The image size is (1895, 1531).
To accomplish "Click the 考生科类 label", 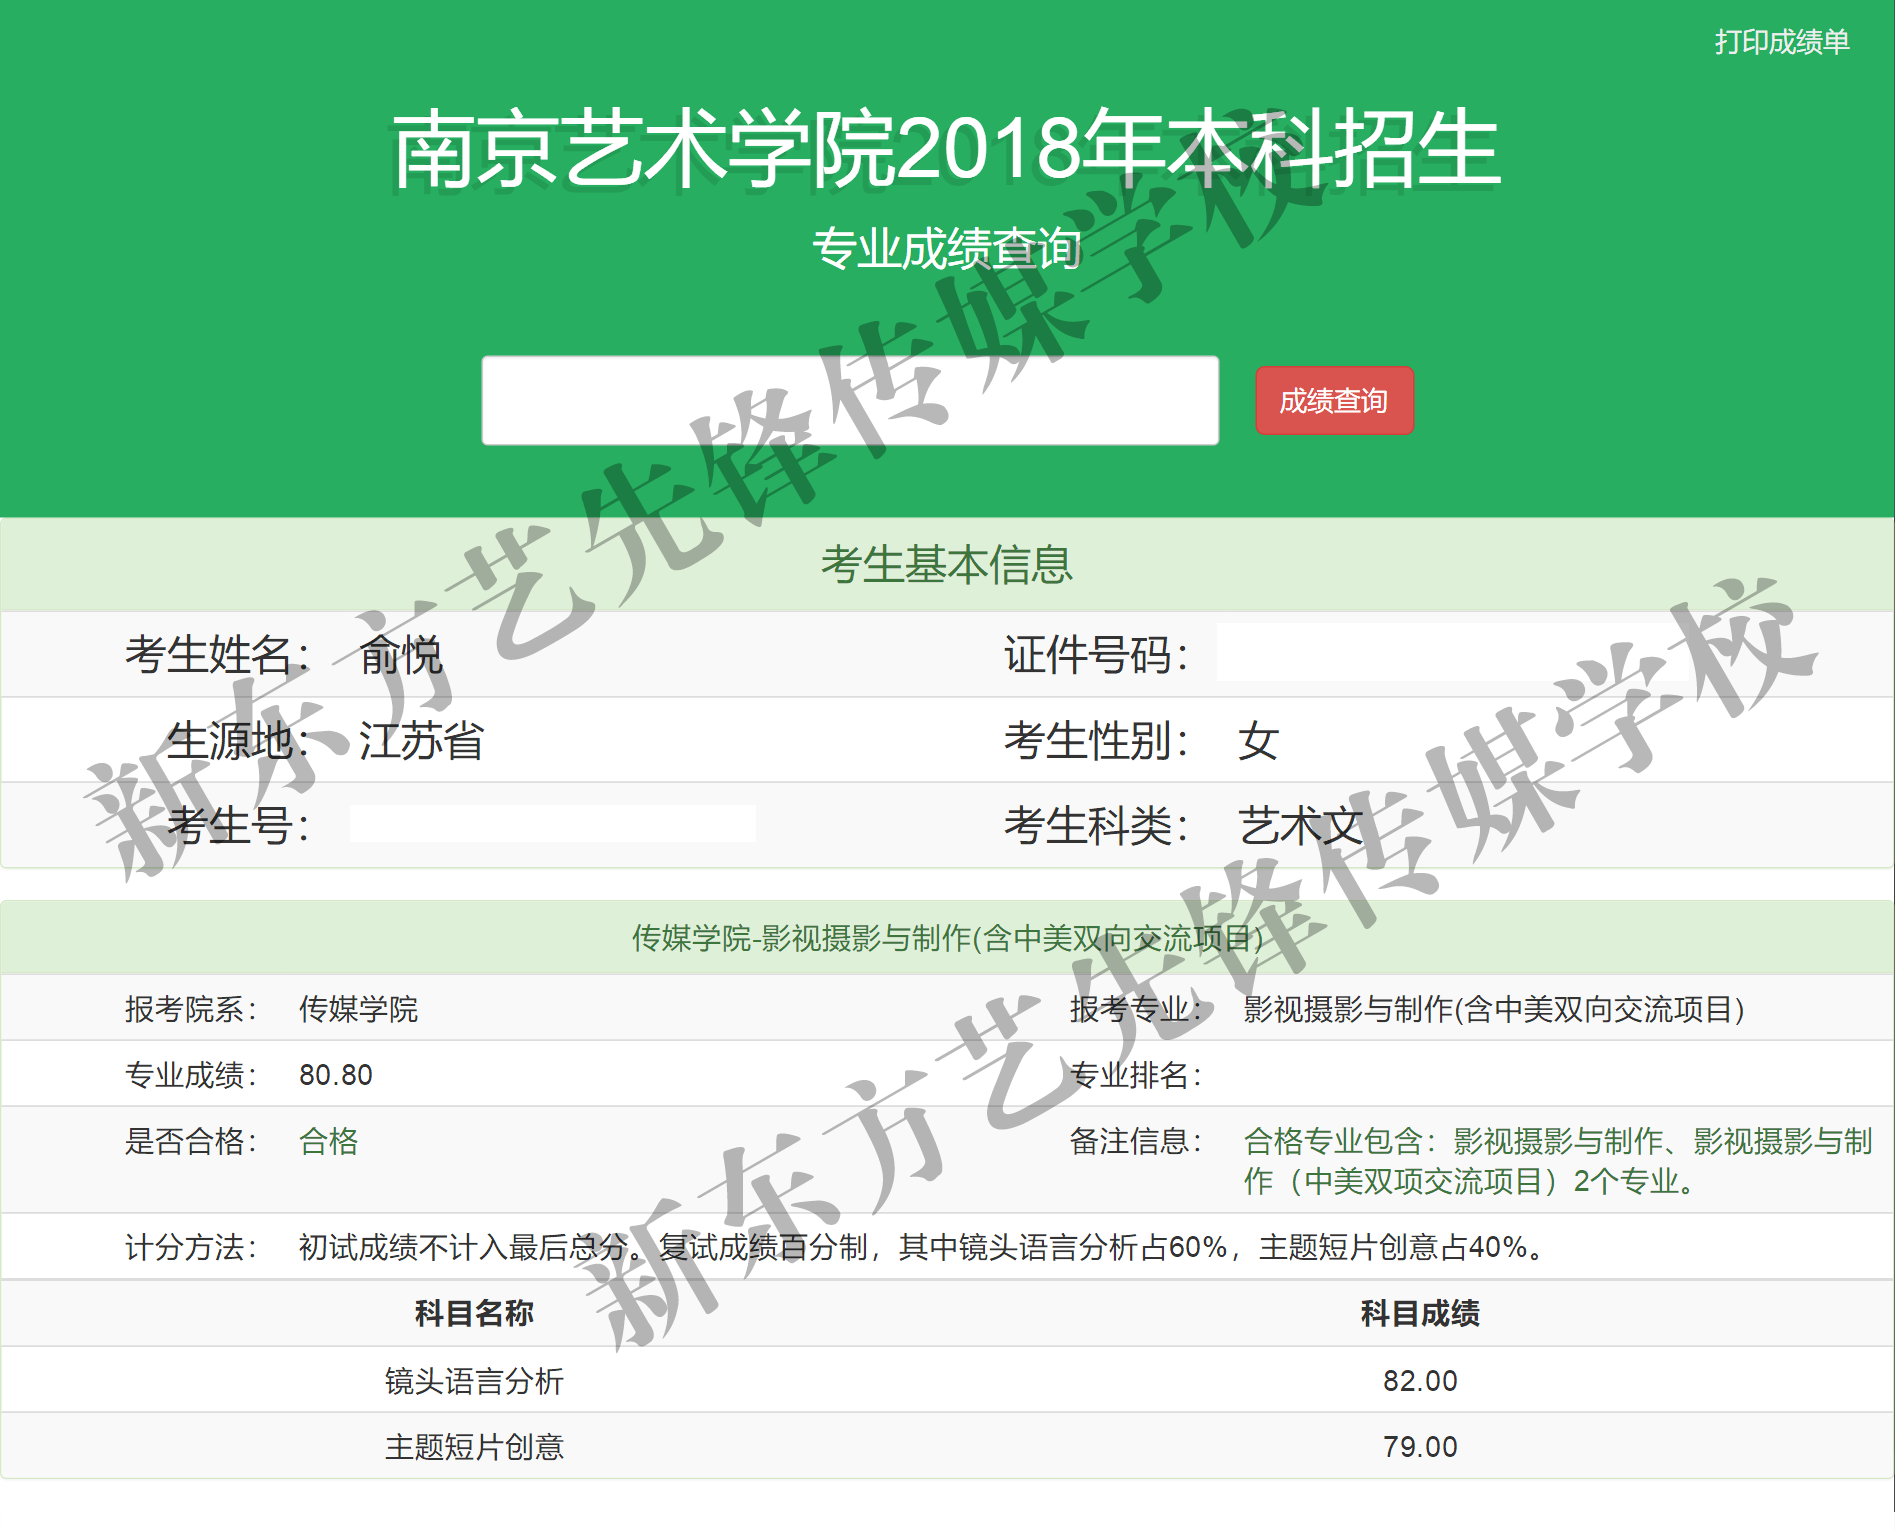I will pos(1097,826).
